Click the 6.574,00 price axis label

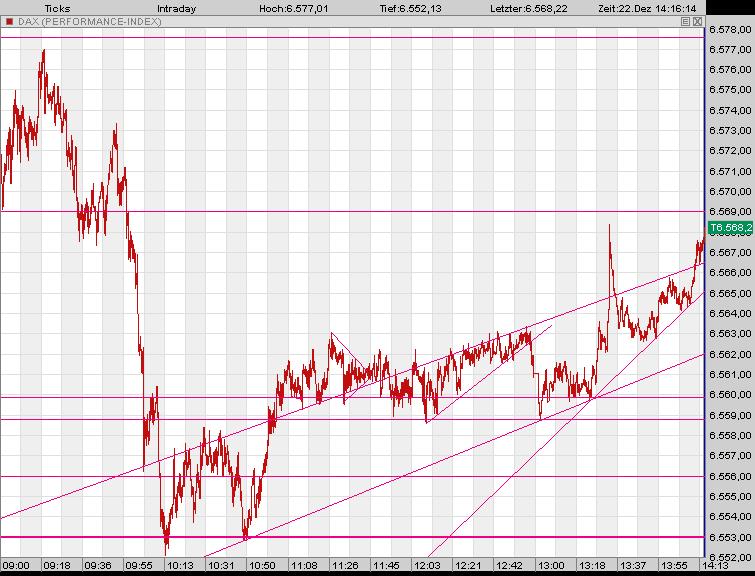click(731, 111)
